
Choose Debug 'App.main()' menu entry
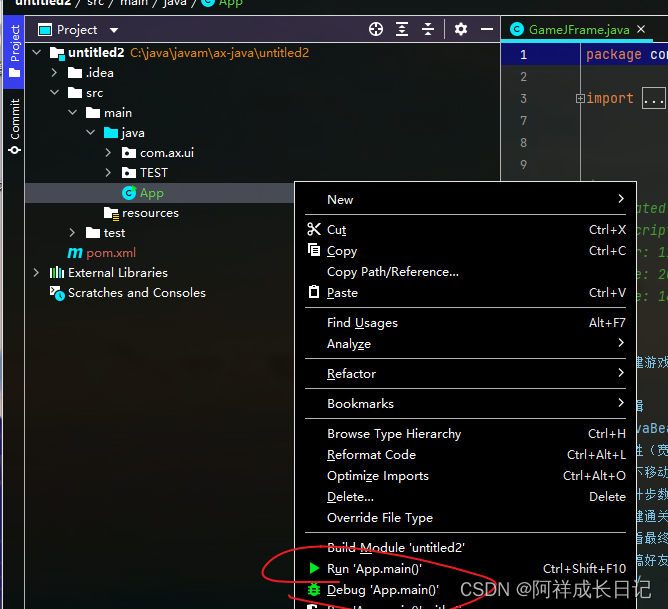[x=382, y=590]
